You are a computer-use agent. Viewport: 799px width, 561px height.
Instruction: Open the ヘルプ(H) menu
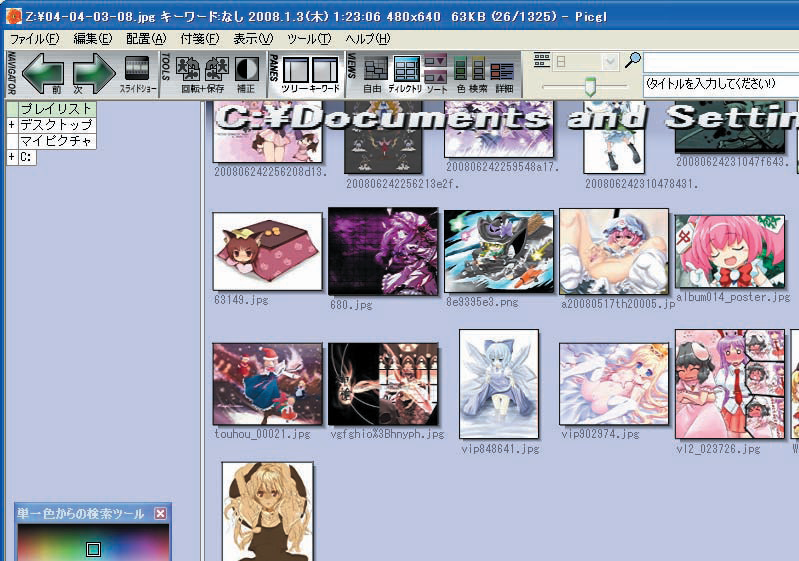pos(368,39)
